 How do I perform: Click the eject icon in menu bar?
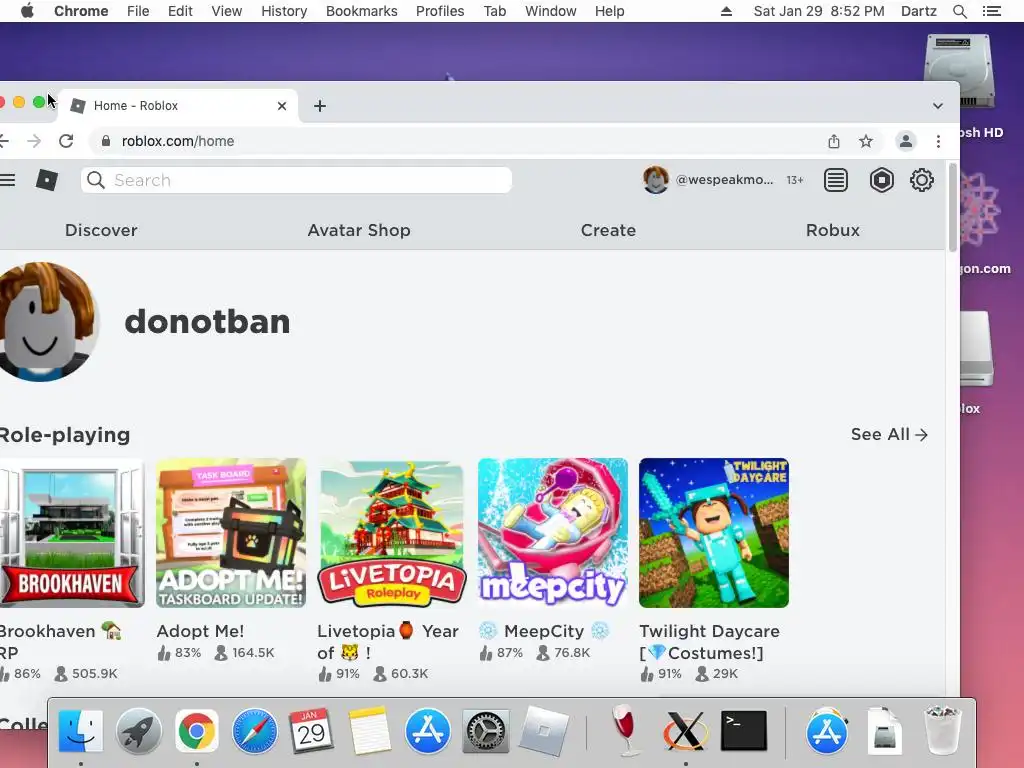pyautogui.click(x=726, y=11)
